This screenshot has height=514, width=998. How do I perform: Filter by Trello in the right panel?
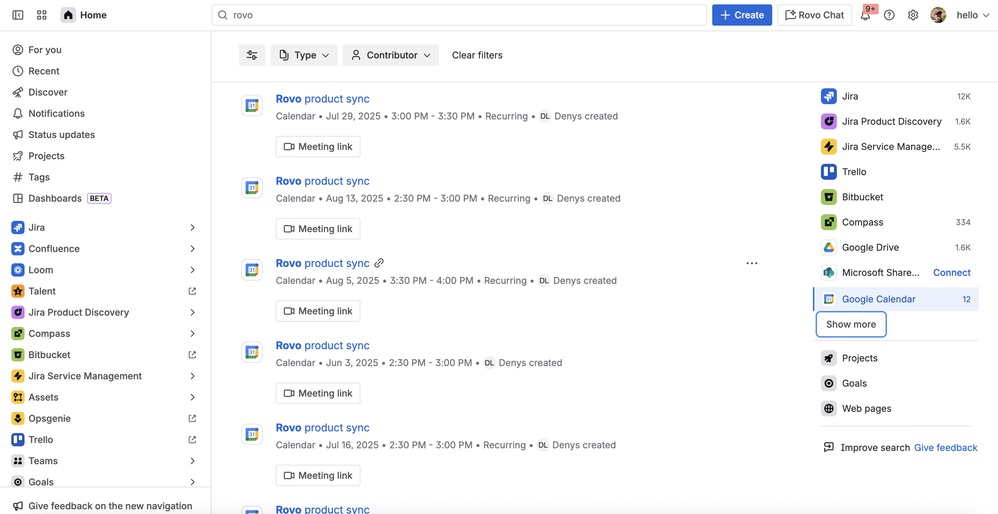[896, 172]
